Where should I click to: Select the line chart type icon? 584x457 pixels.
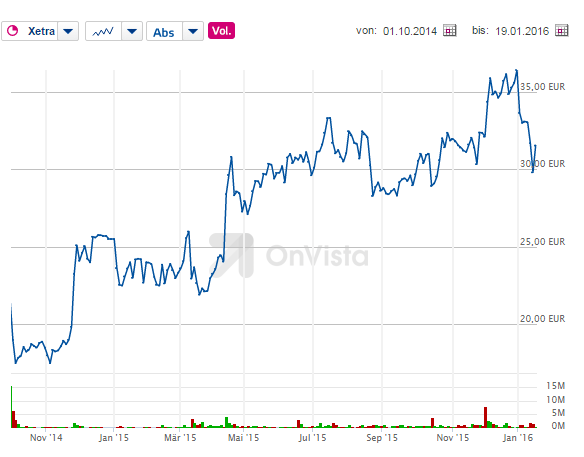[x=103, y=31]
